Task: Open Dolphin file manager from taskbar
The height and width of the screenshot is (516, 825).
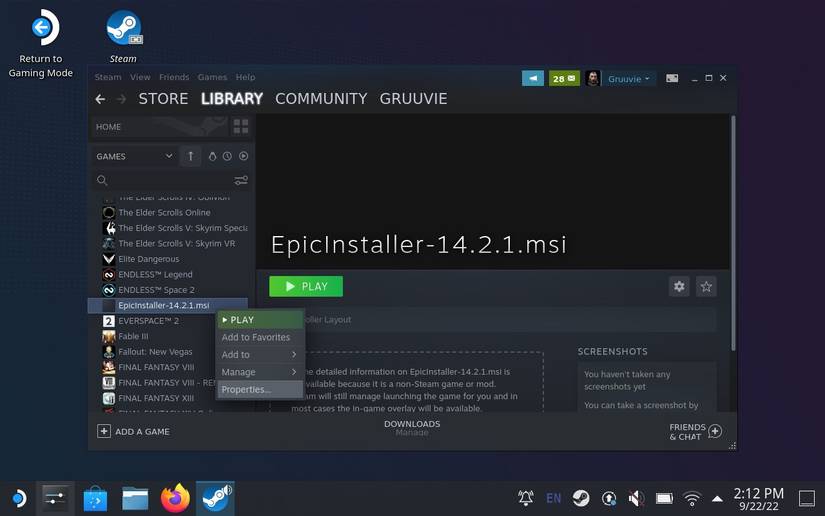Action: 135,498
